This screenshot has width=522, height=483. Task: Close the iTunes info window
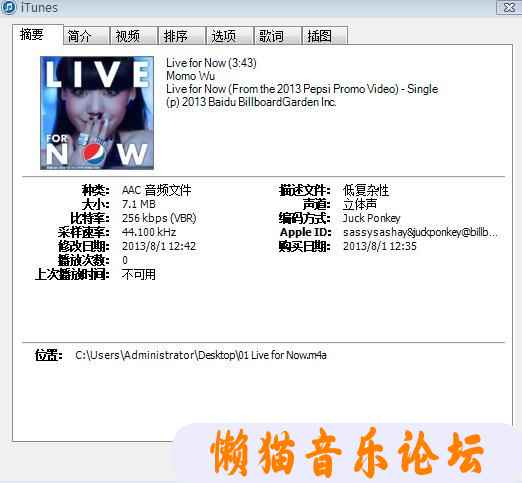509,7
